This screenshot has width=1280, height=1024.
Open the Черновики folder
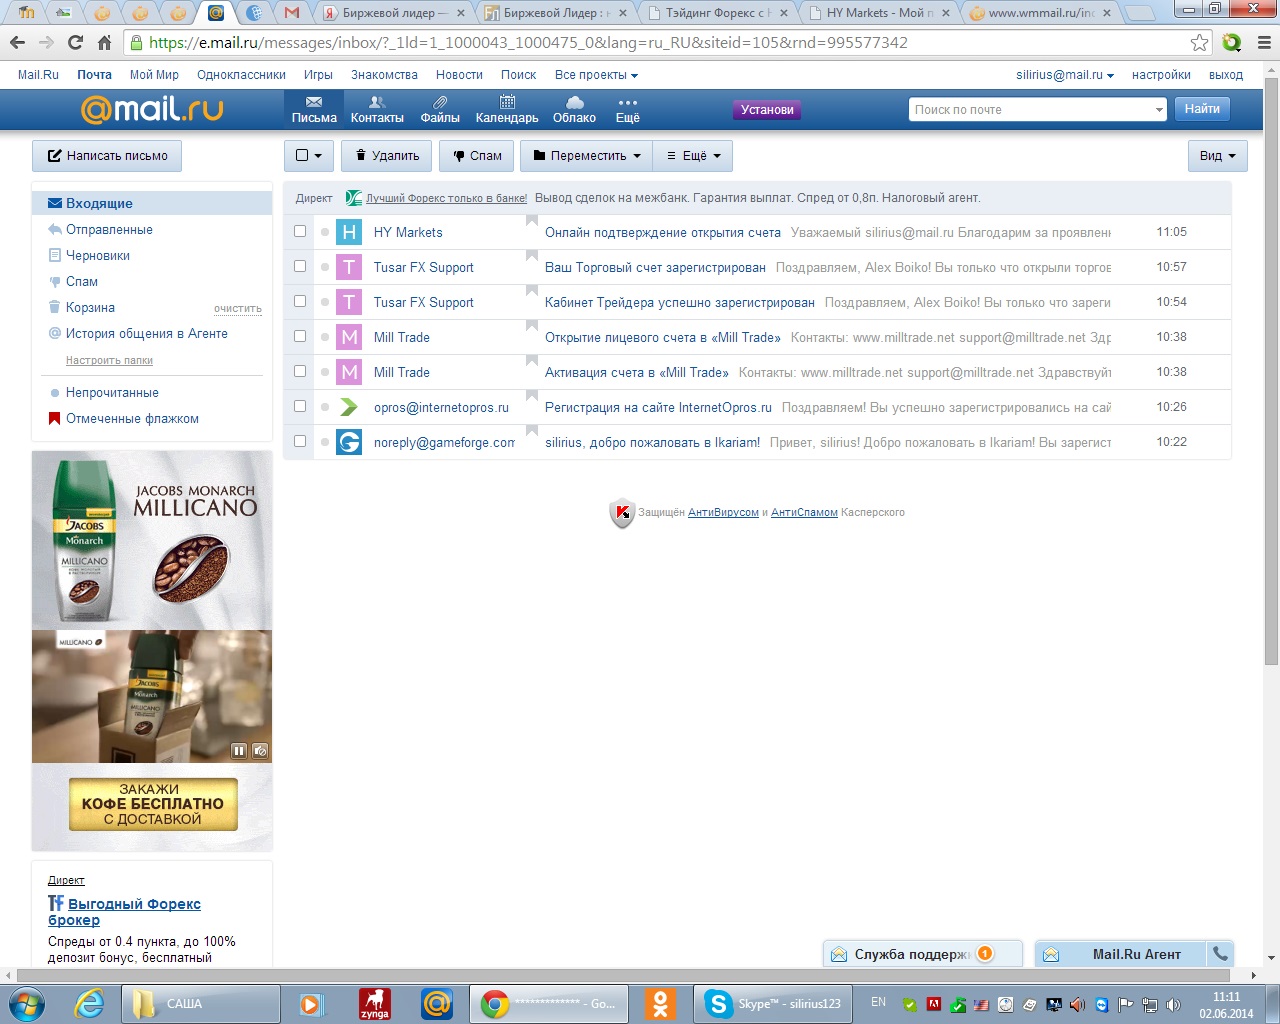coord(98,255)
